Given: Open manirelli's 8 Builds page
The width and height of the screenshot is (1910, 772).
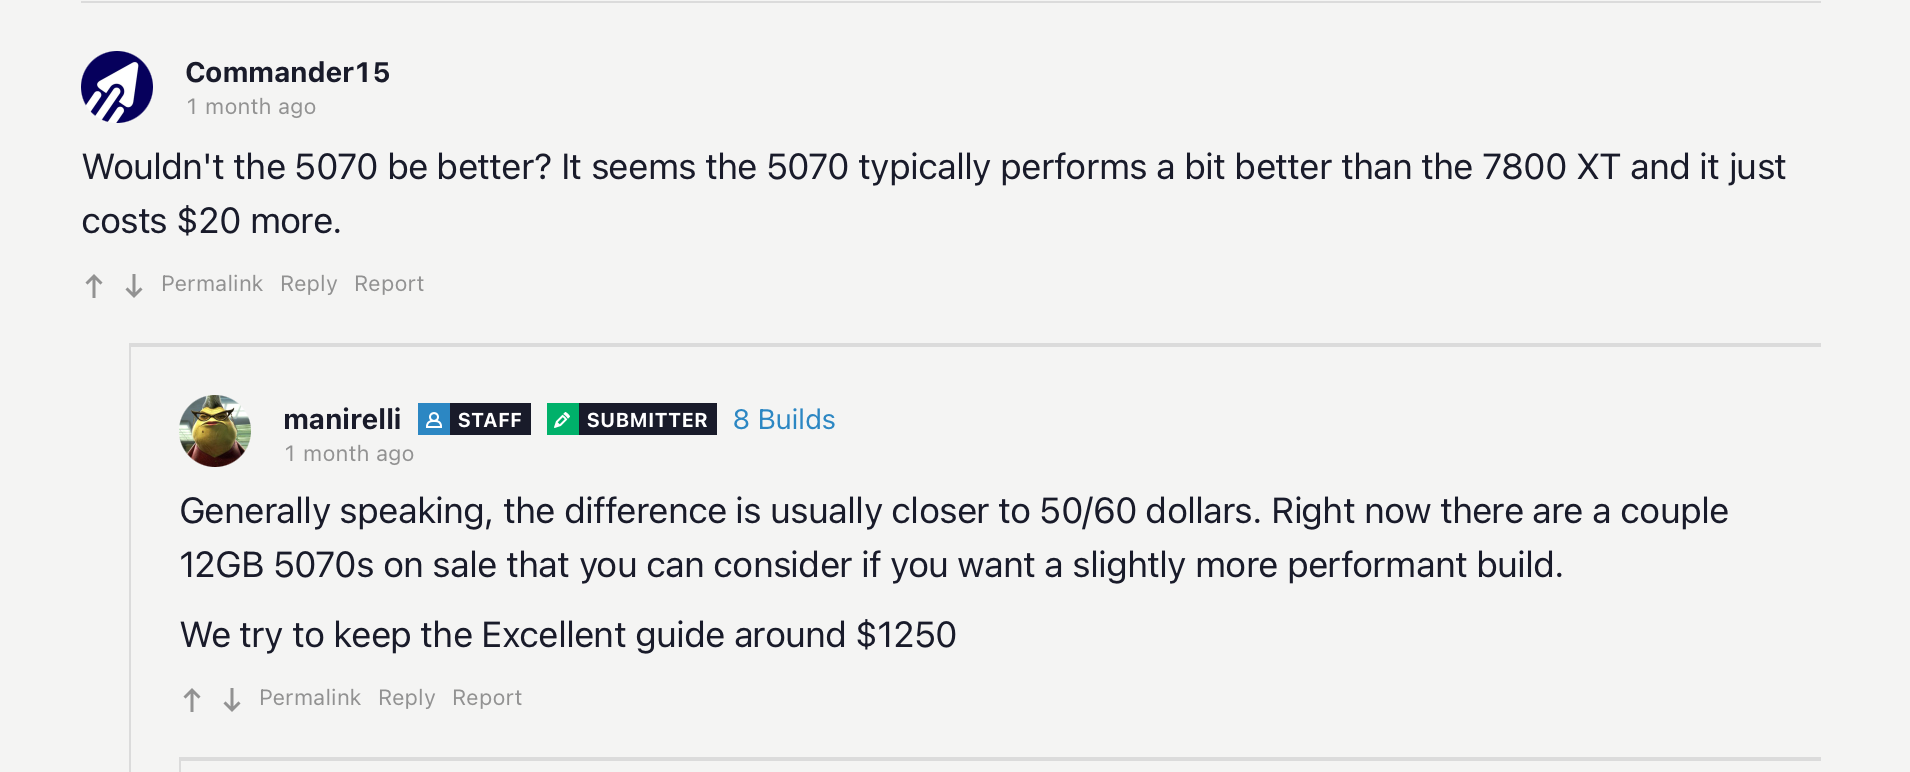Looking at the screenshot, I should (783, 419).
